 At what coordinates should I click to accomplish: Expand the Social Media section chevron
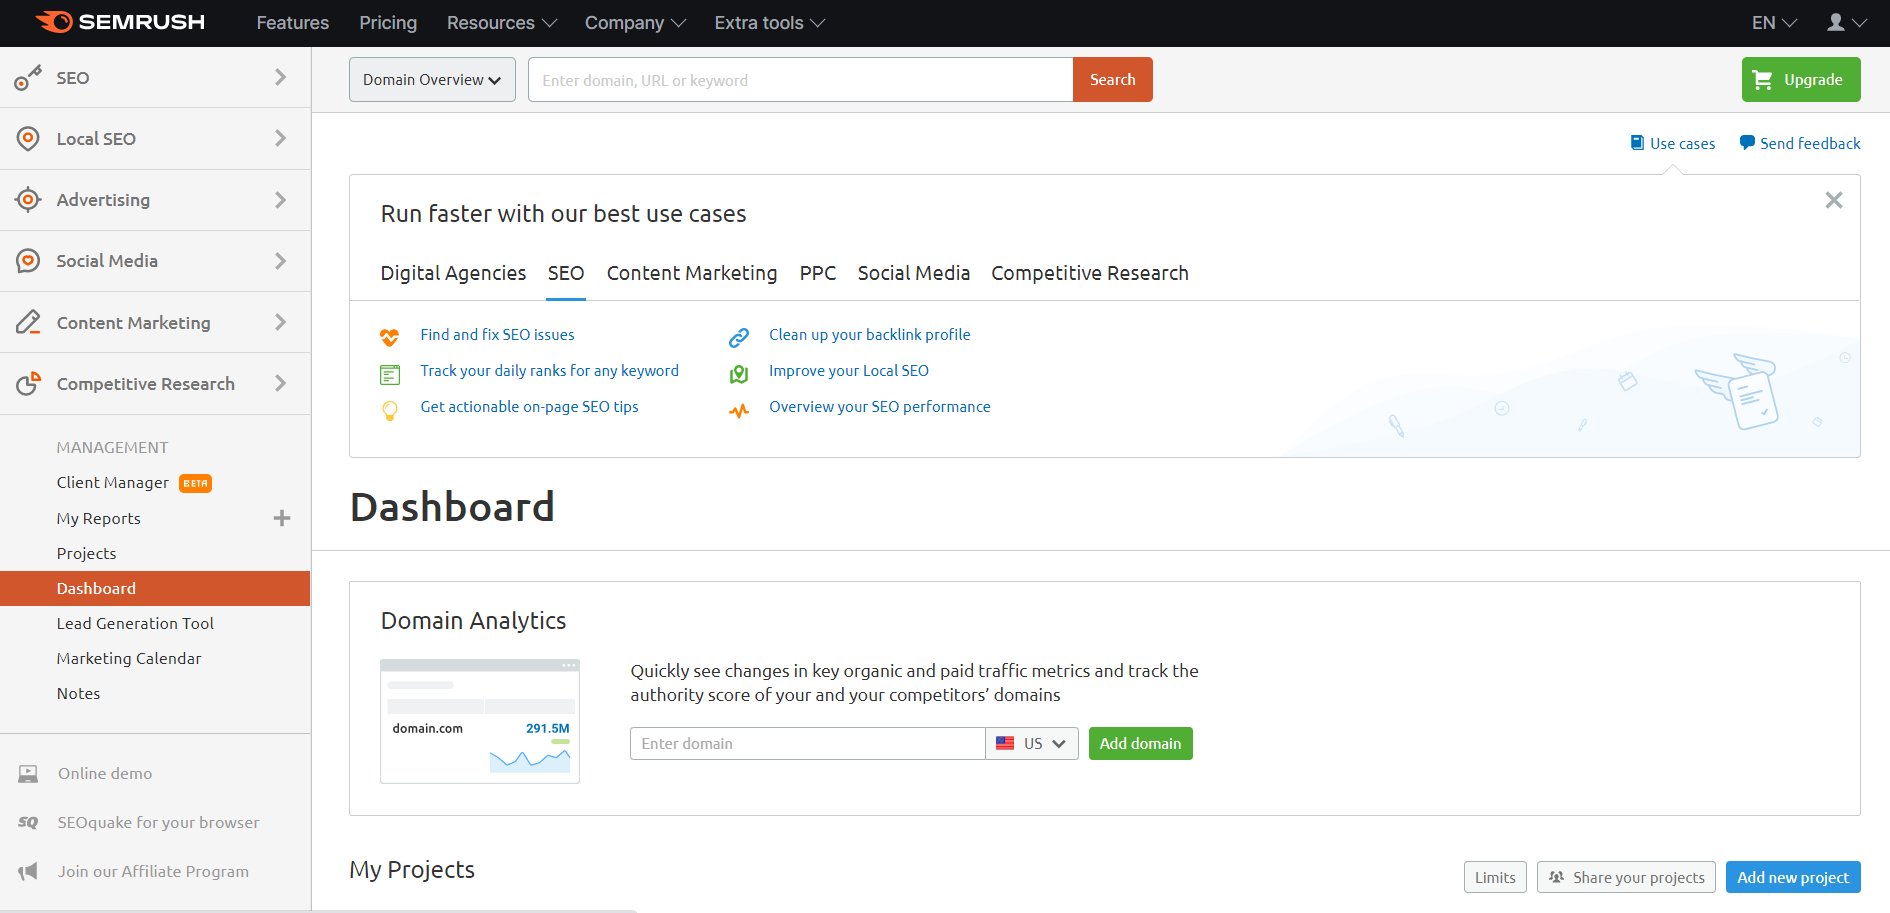coord(280,261)
